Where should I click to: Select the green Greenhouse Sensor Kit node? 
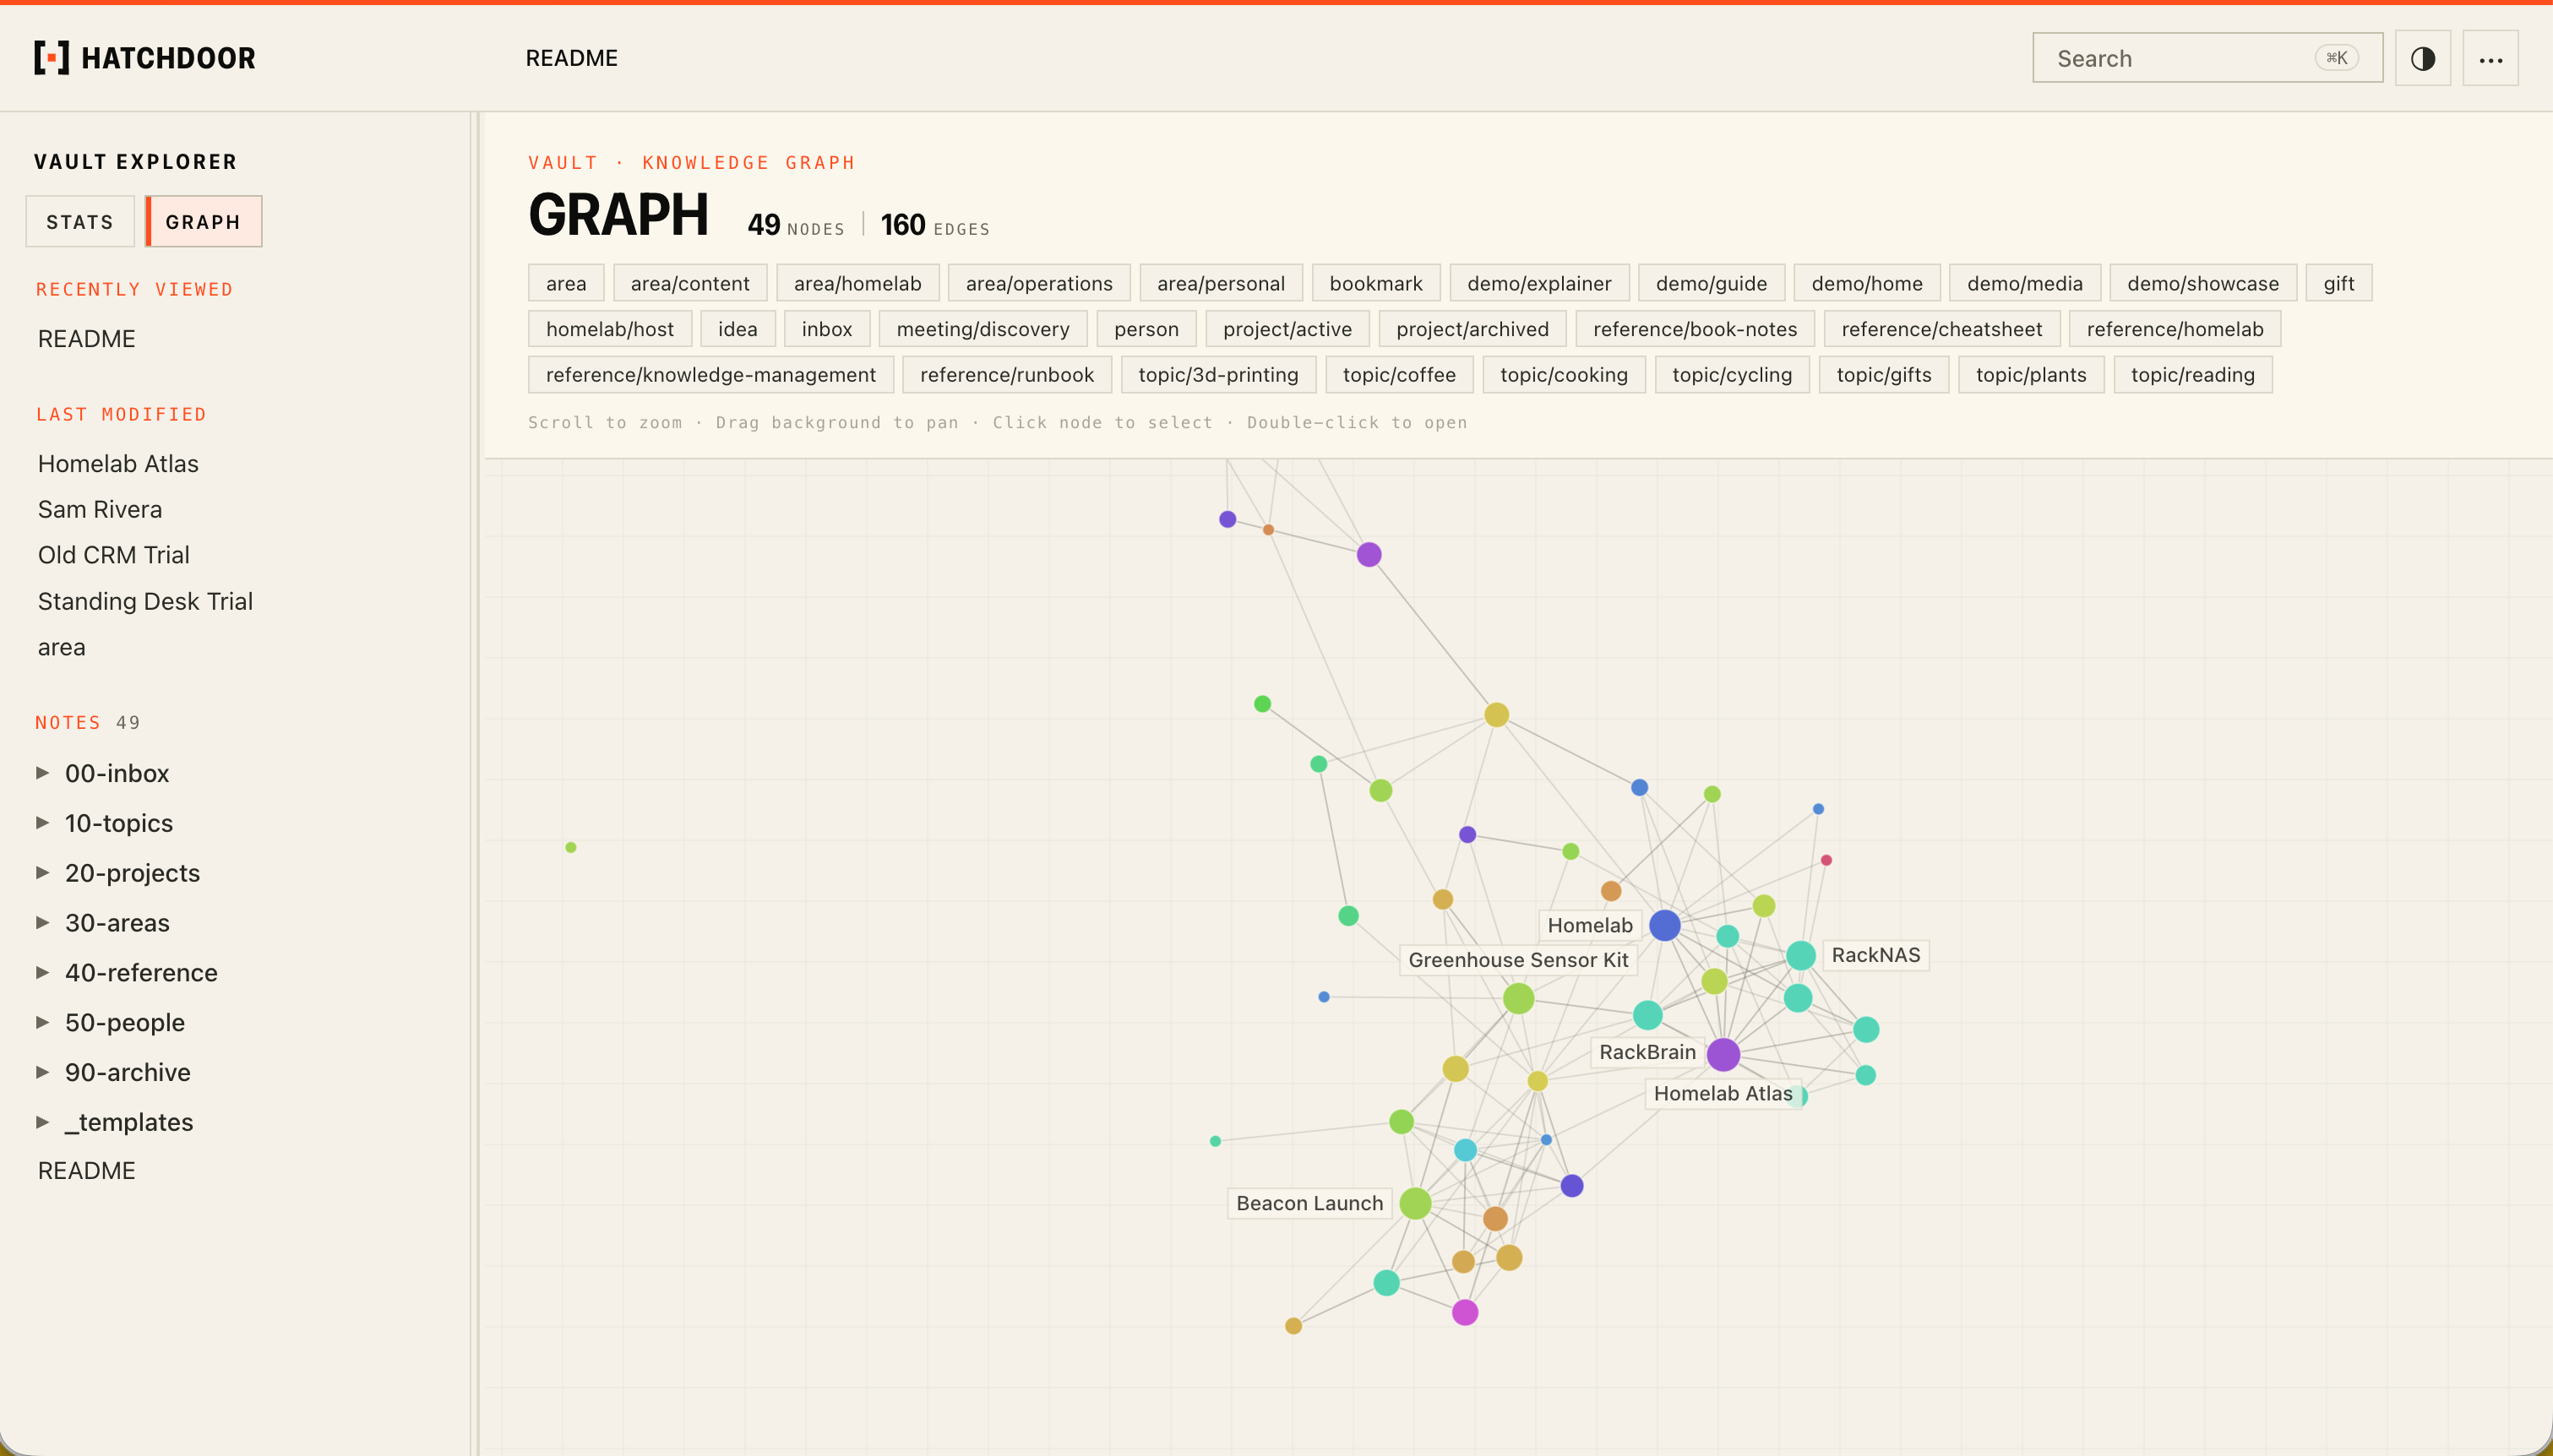coord(1518,998)
